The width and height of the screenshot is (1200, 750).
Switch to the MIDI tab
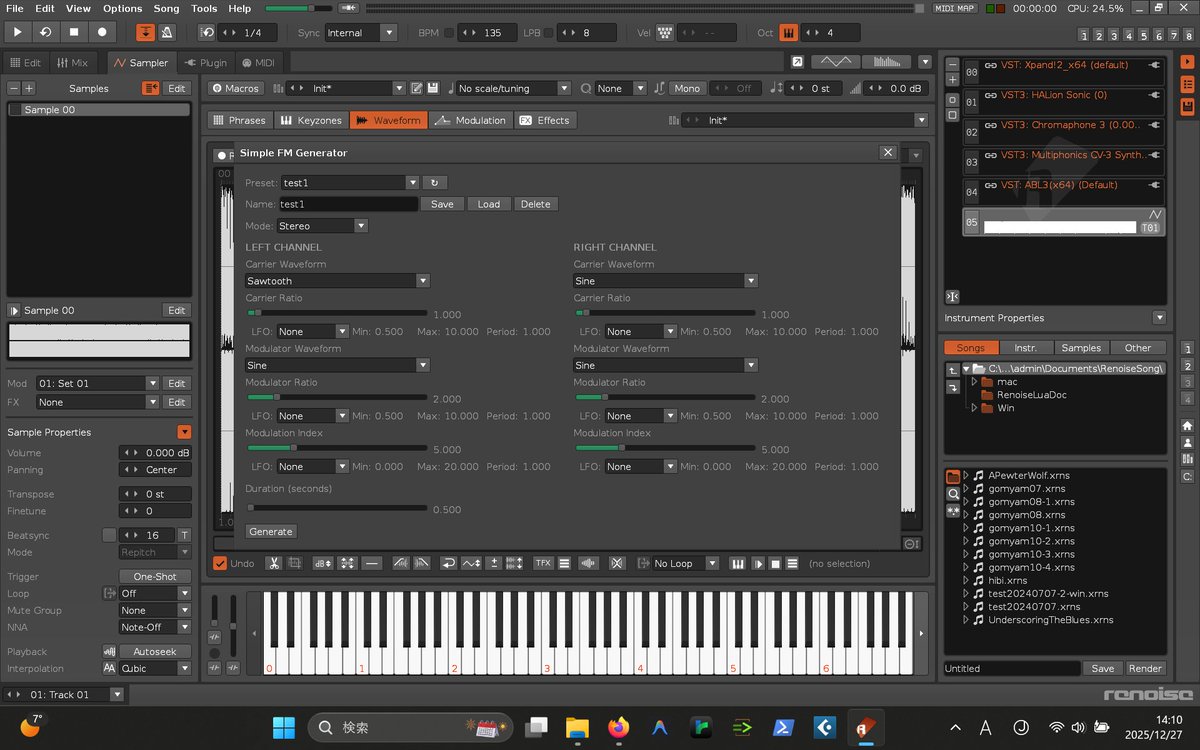[x=257, y=62]
